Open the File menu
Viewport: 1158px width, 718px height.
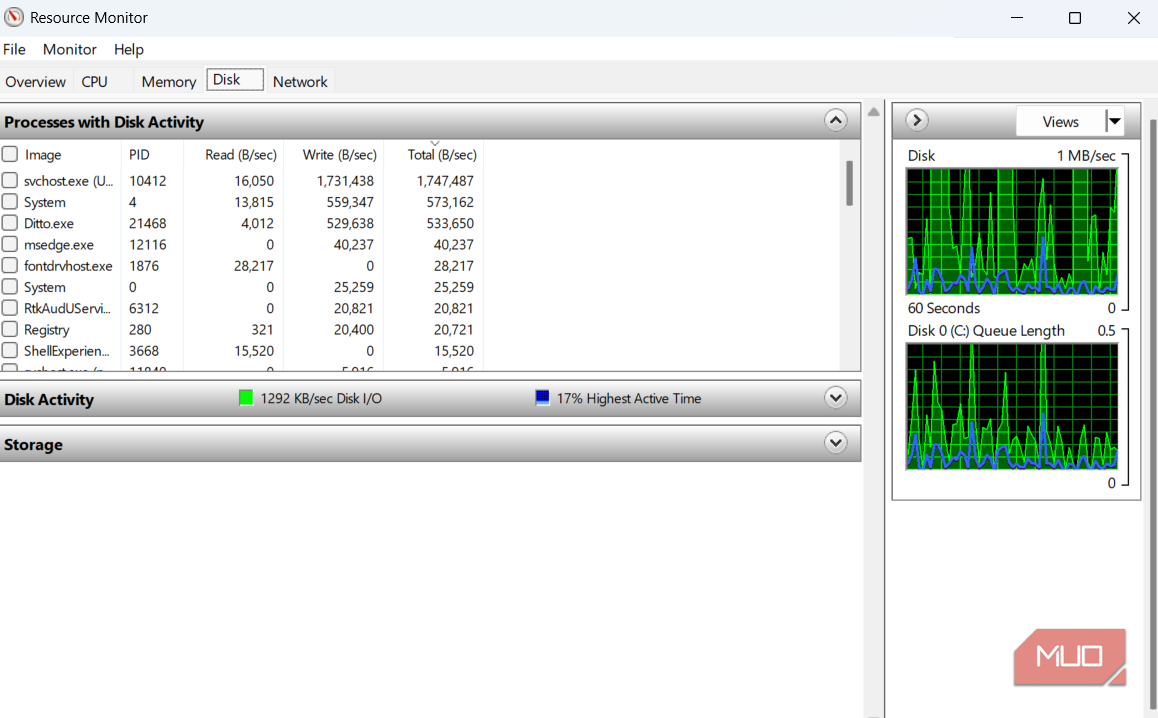click(14, 49)
